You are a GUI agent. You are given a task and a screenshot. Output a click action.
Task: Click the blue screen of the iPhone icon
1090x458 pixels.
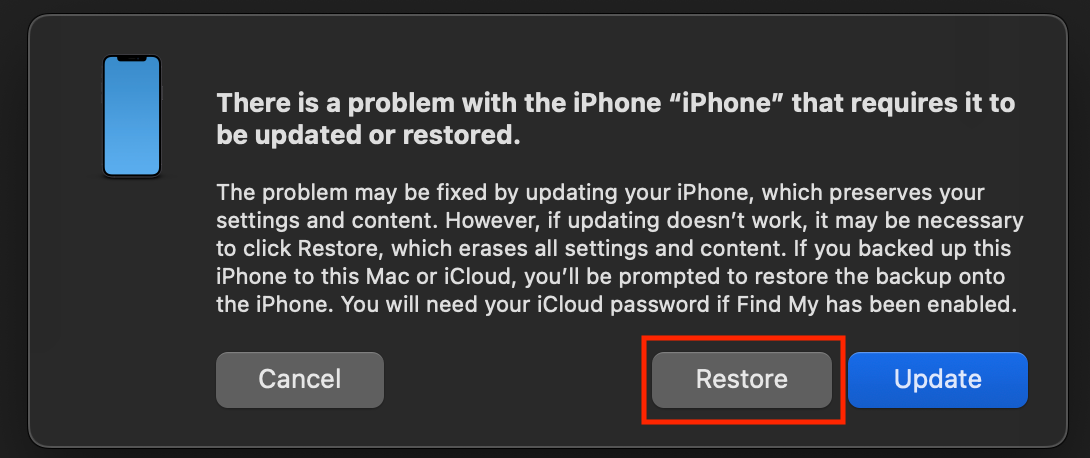[132, 118]
